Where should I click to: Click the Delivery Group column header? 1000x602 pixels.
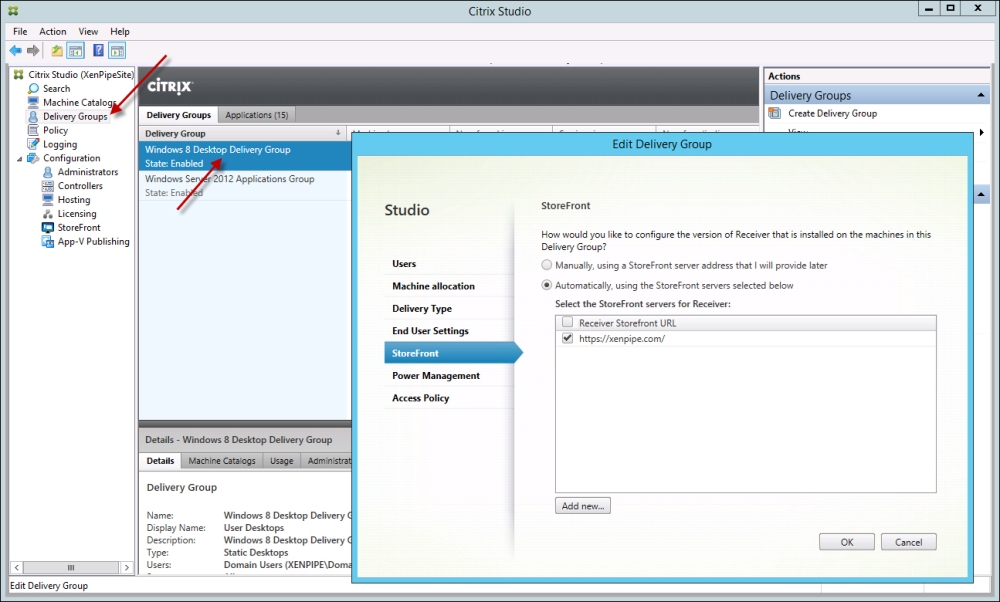coord(242,133)
